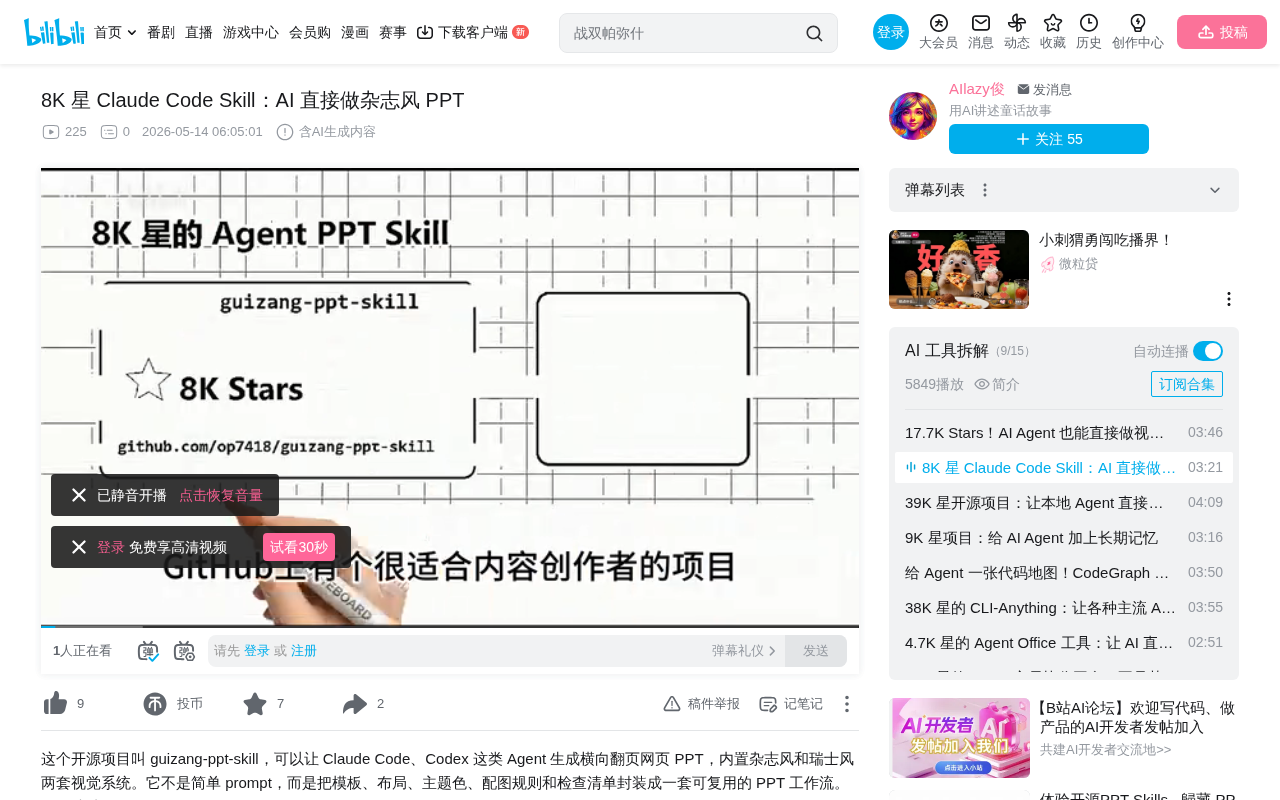Click AIlazy俊 uploader avatar

(913, 116)
